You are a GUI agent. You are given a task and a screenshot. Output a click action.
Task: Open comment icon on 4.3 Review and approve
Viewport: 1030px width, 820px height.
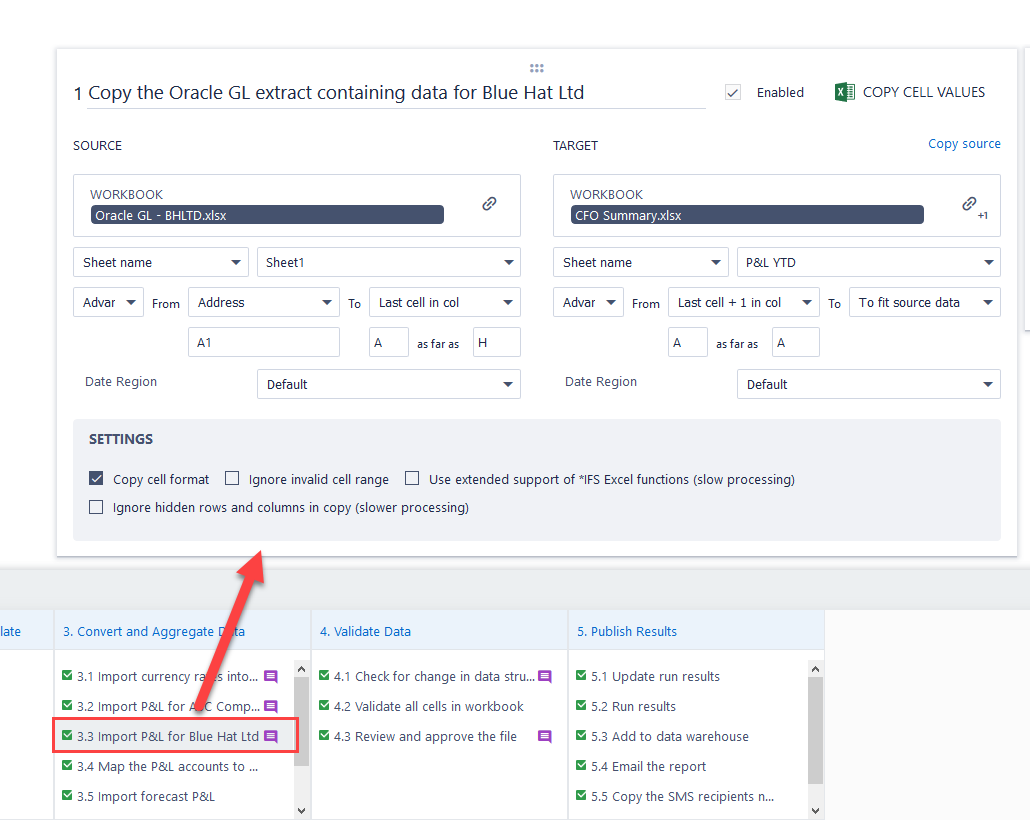[x=545, y=737]
